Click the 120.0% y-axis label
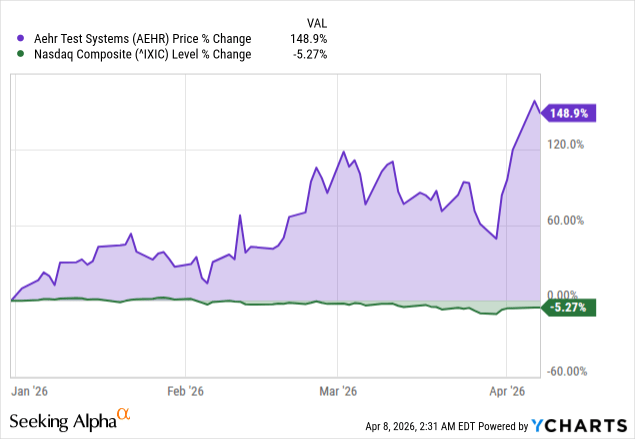 (x=566, y=144)
